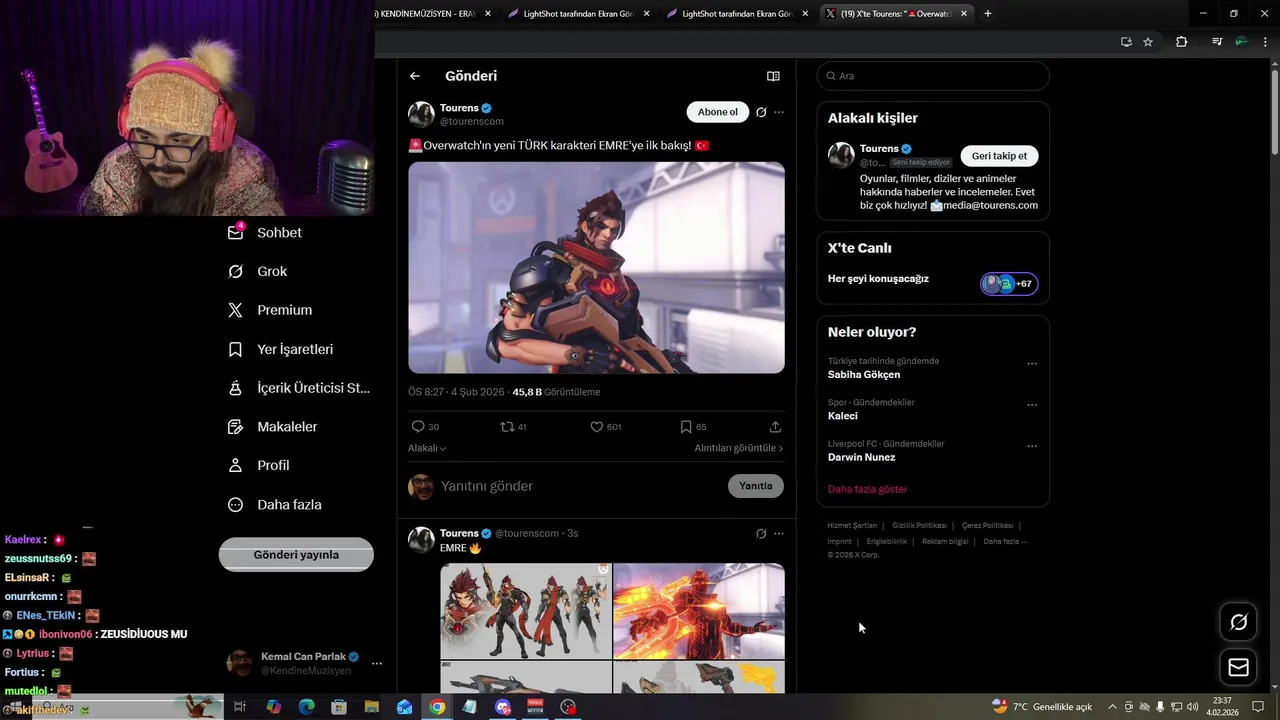The width and height of the screenshot is (1280, 720).
Task: Like the post with 601 likes
Action: [x=605, y=427]
